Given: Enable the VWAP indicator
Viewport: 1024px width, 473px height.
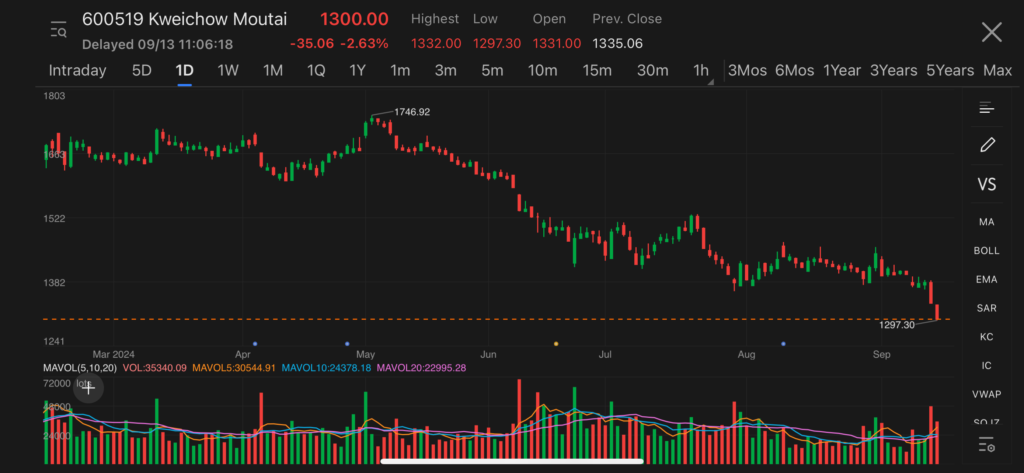Looking at the screenshot, I should click(x=986, y=395).
